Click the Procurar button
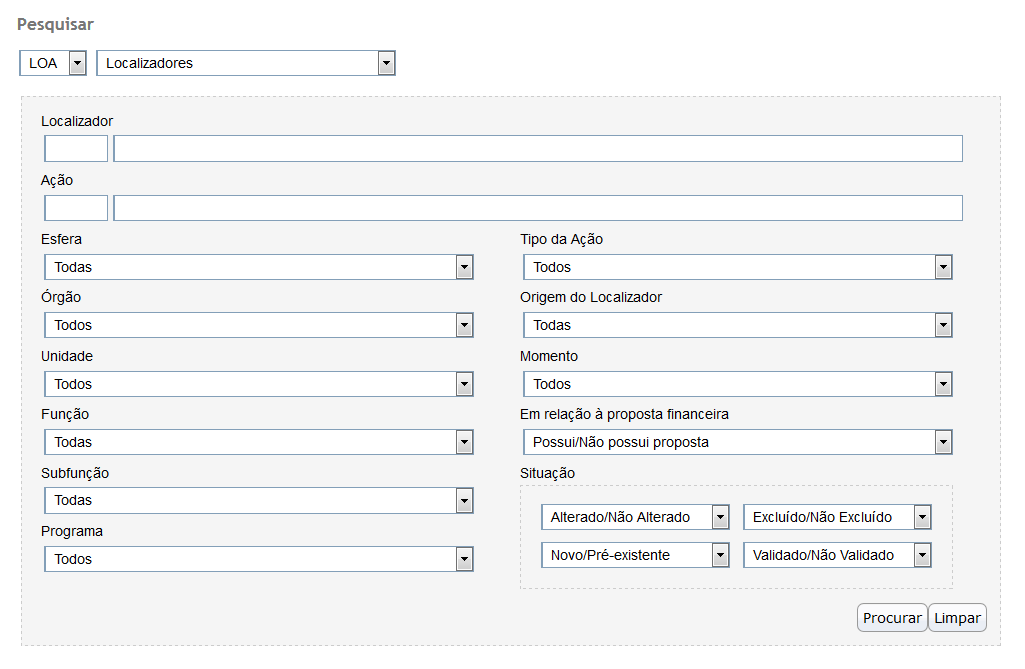Image resolution: width=1025 pixels, height=669 pixels. click(892, 618)
